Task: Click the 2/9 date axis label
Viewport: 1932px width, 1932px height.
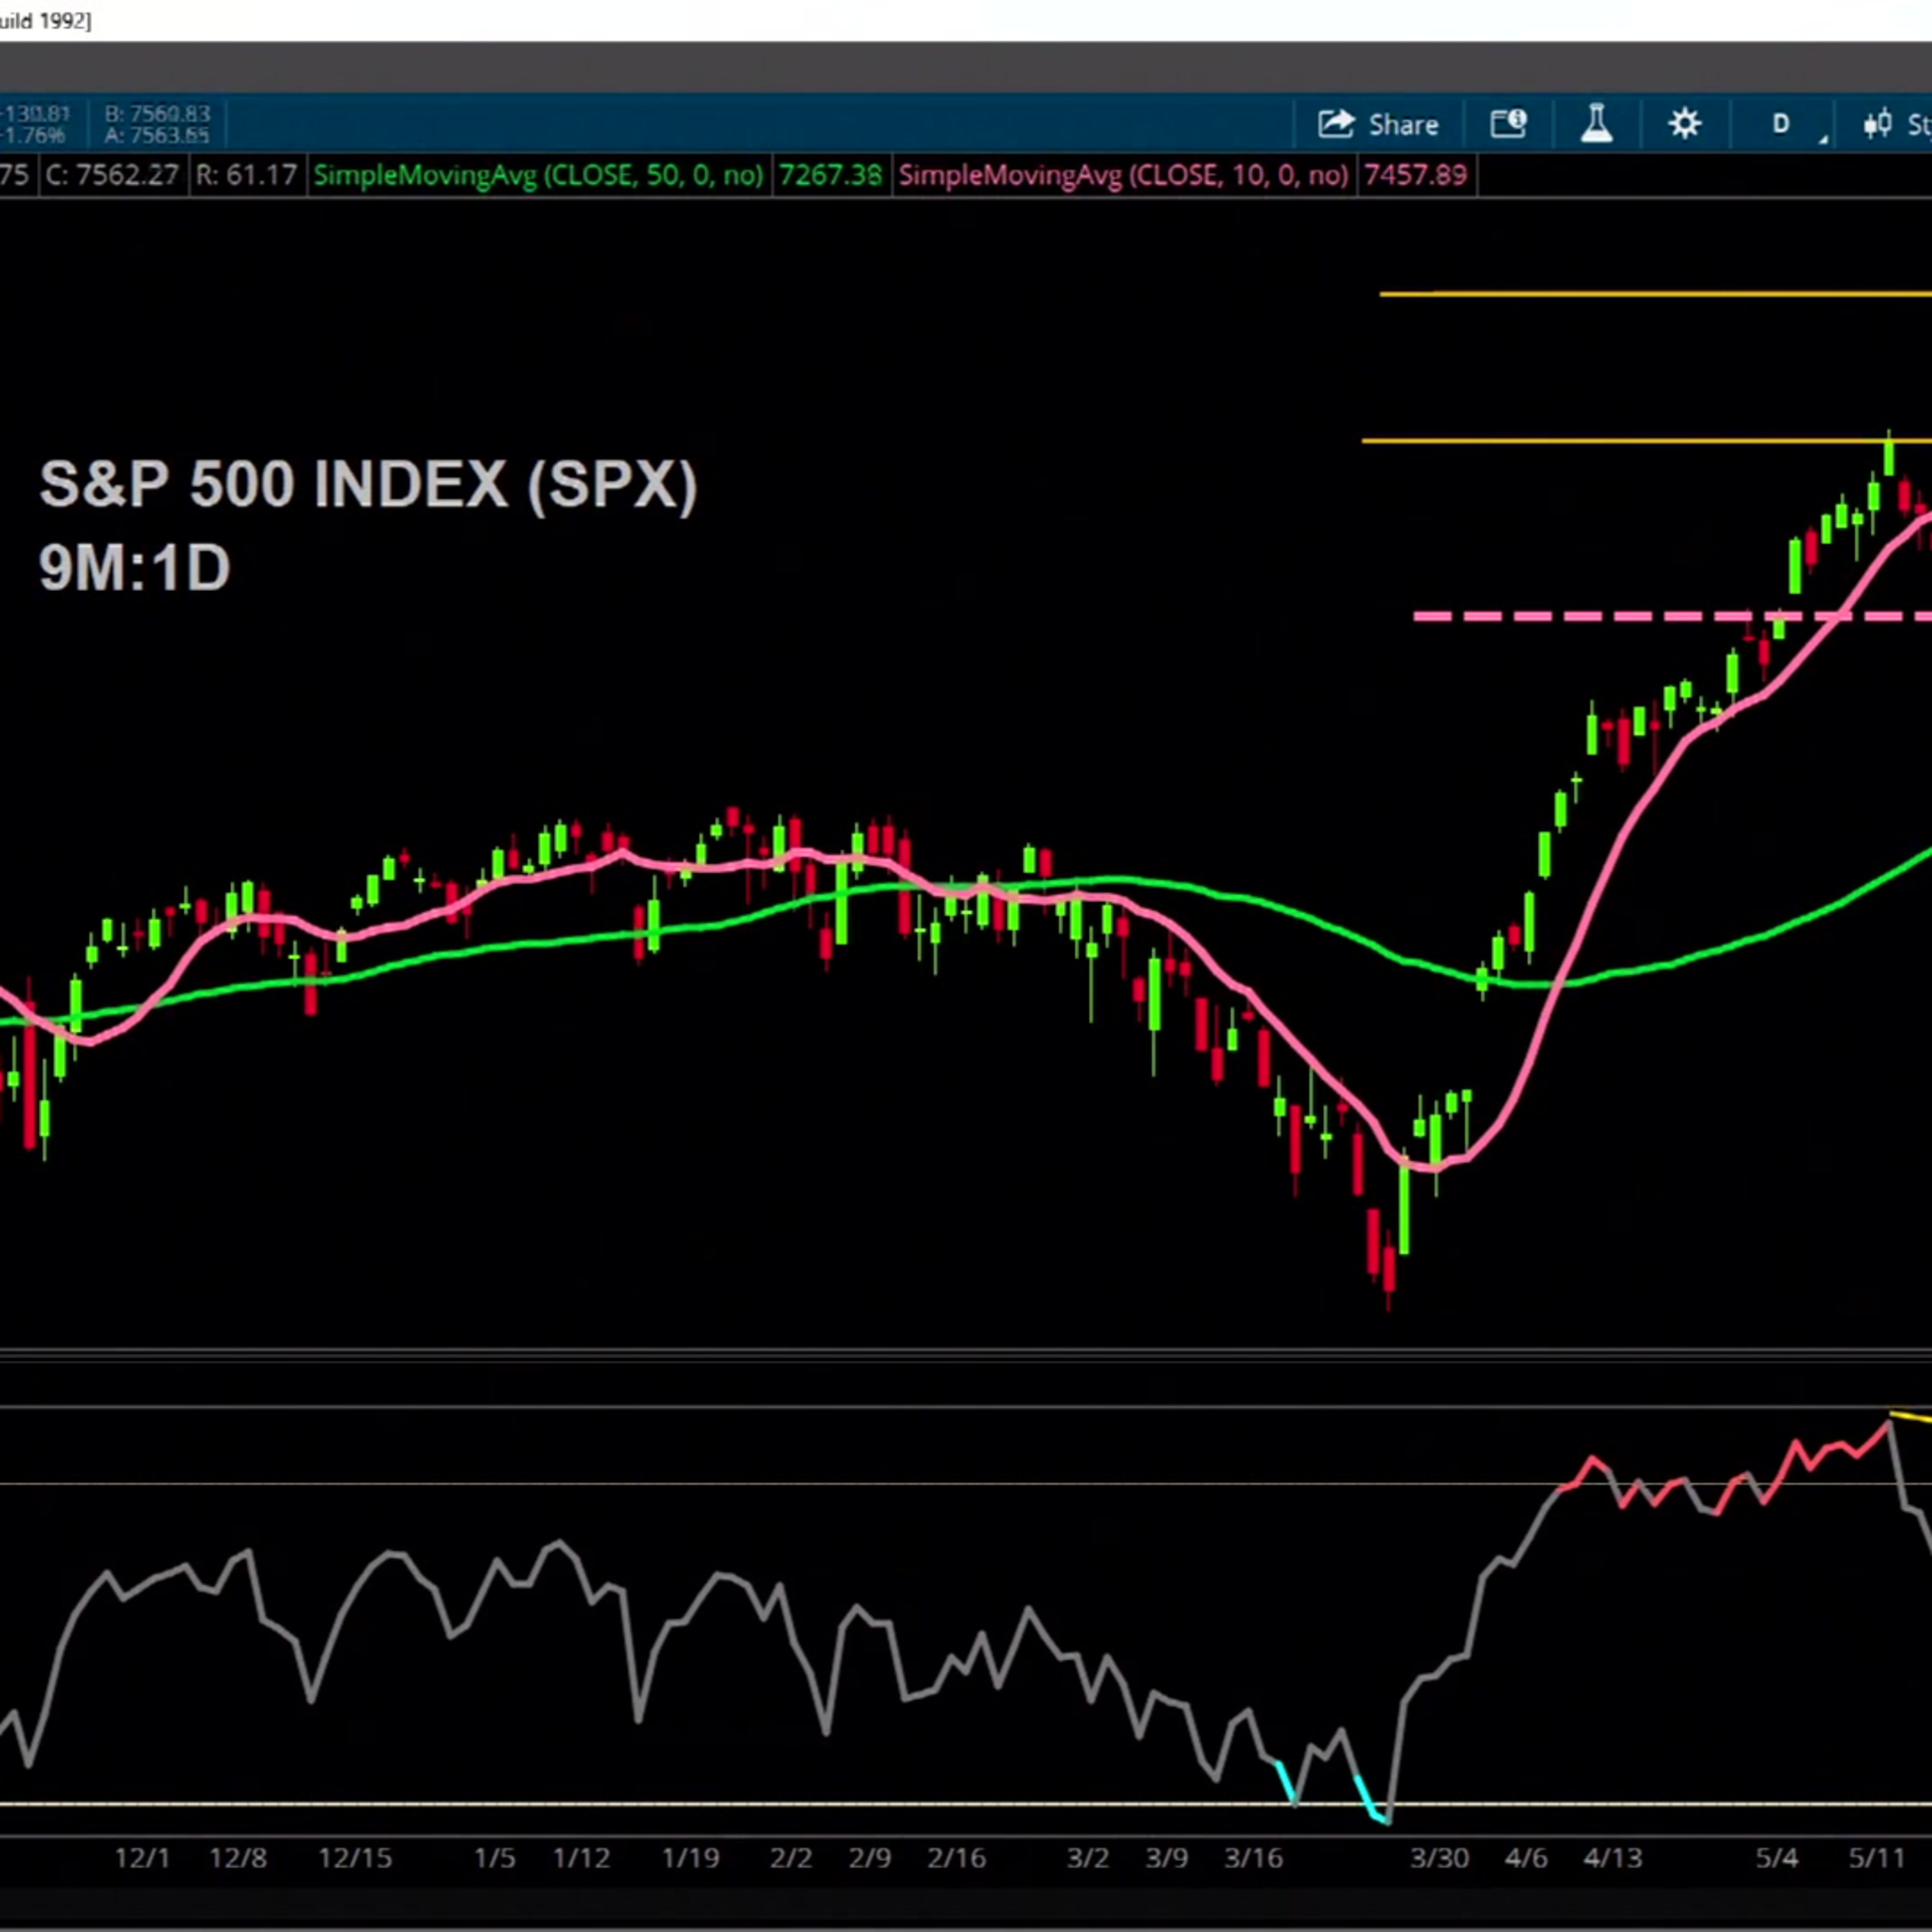Action: 870,1858
